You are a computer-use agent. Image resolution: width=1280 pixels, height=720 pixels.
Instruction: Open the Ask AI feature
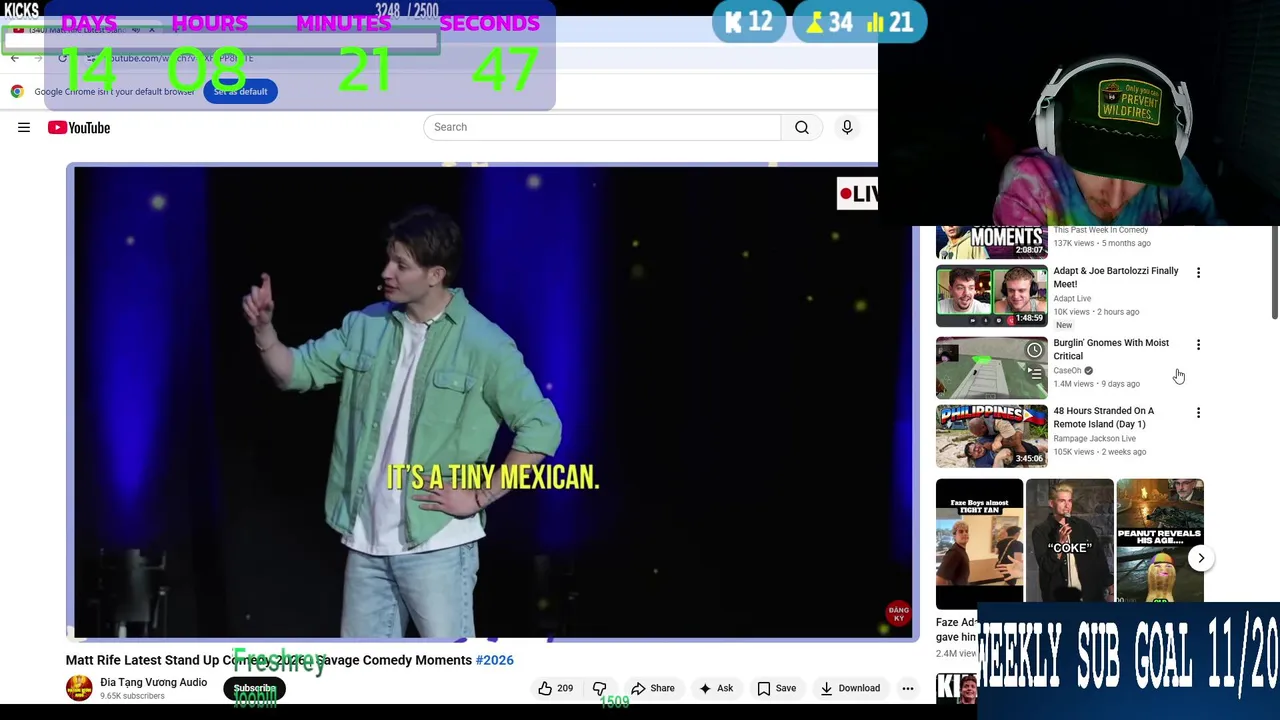coord(716,688)
